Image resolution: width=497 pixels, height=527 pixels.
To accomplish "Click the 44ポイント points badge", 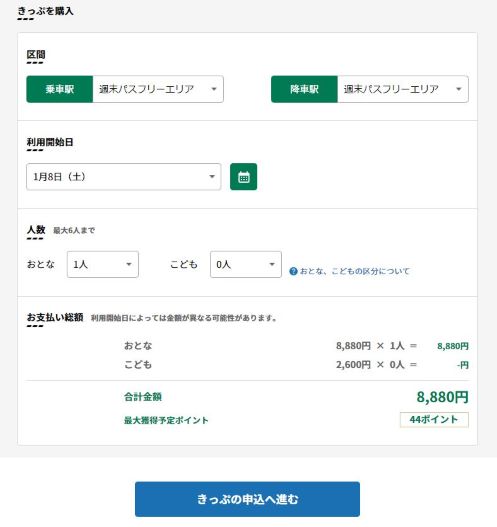I will pos(434,419).
